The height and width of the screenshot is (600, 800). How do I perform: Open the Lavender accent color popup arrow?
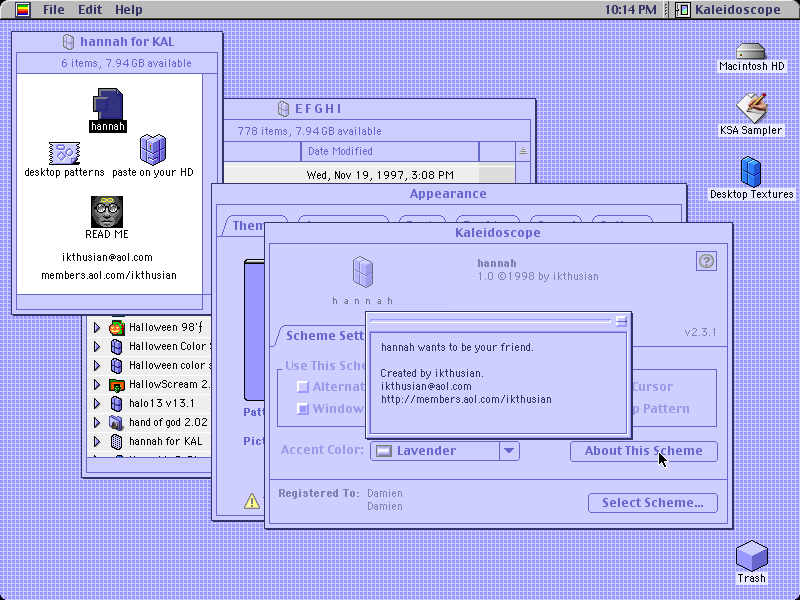[509, 451]
